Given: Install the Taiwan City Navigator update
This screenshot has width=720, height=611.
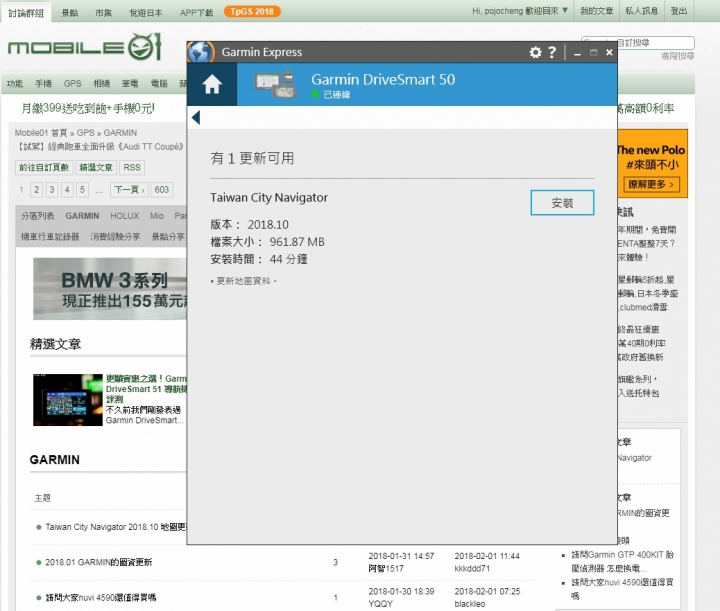Looking at the screenshot, I should [562, 202].
